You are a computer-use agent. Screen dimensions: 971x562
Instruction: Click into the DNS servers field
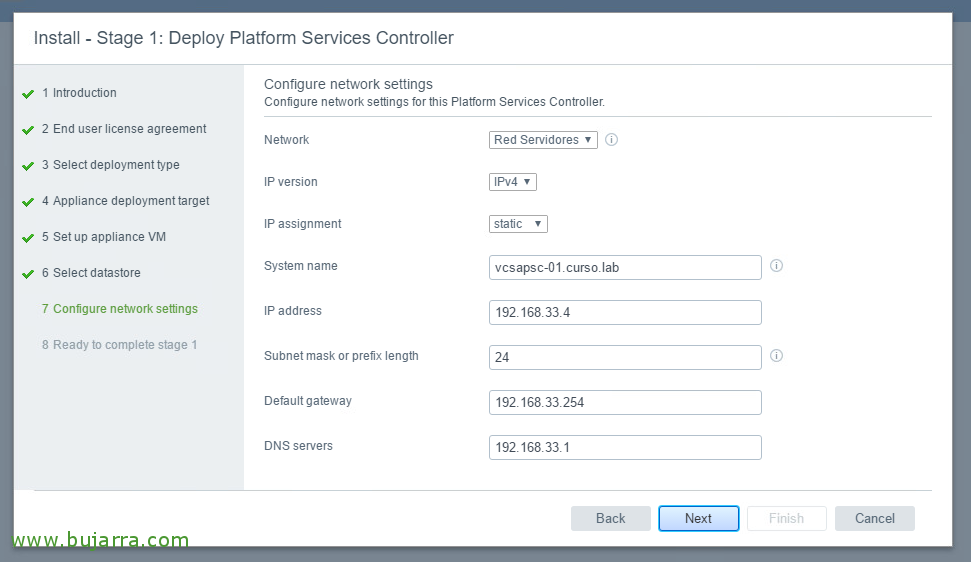click(625, 447)
